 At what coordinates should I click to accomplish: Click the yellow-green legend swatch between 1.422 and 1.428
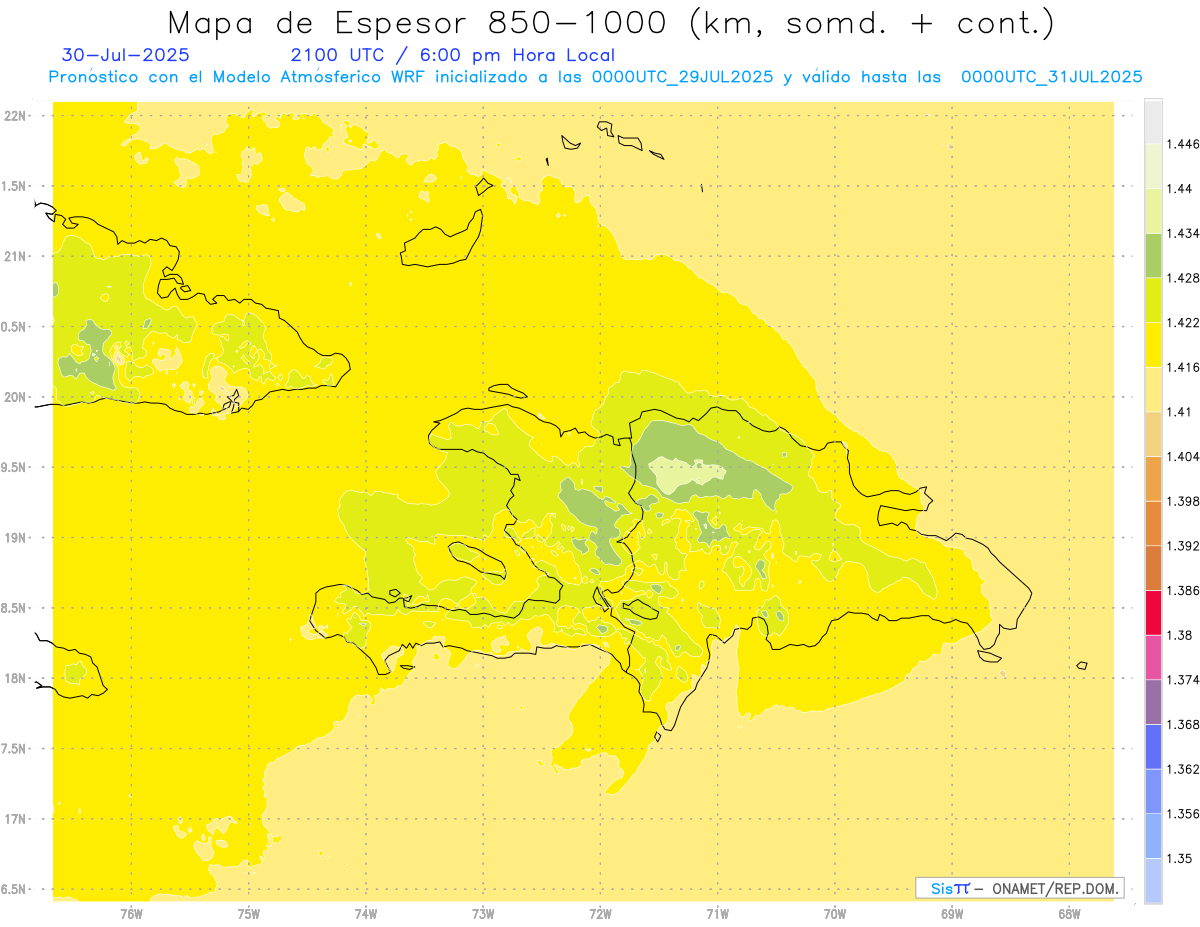[x=1153, y=300]
